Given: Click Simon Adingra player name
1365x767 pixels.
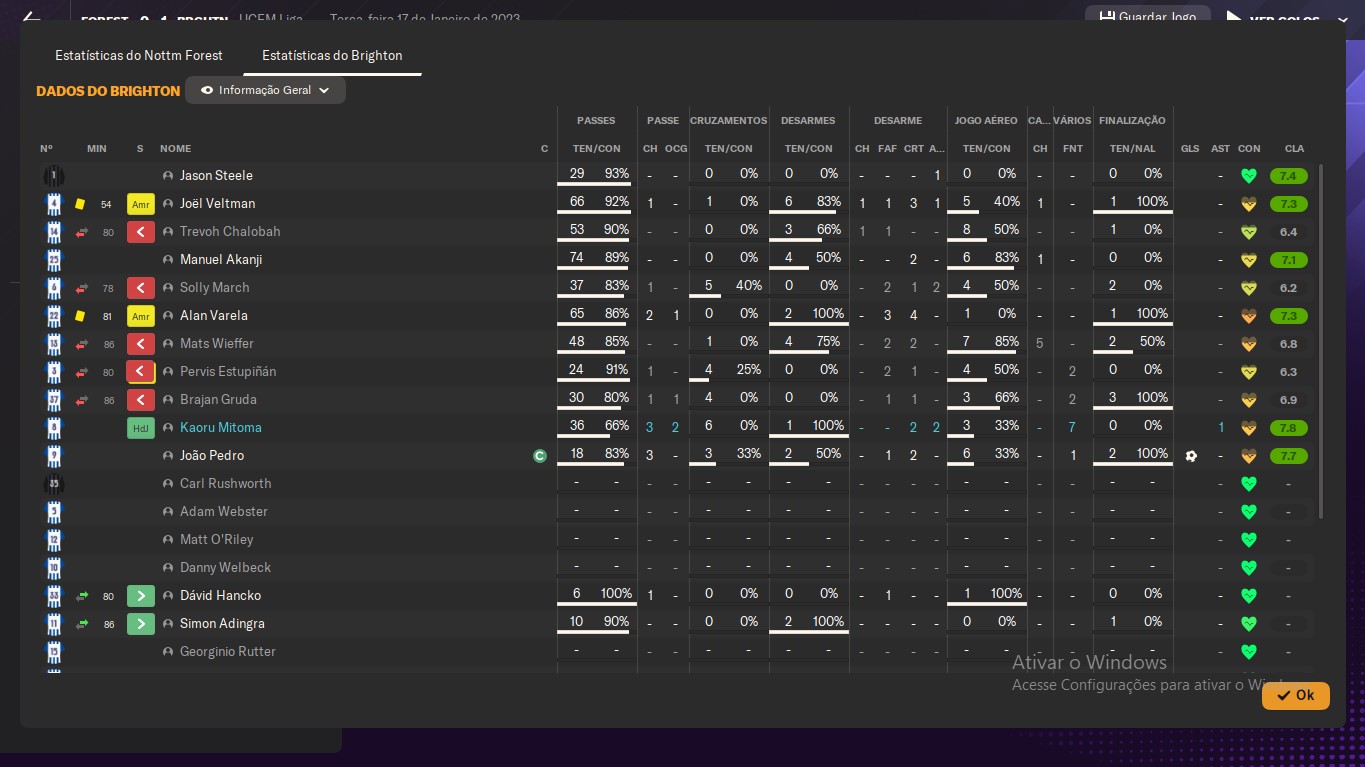Looking at the screenshot, I should tap(221, 624).
